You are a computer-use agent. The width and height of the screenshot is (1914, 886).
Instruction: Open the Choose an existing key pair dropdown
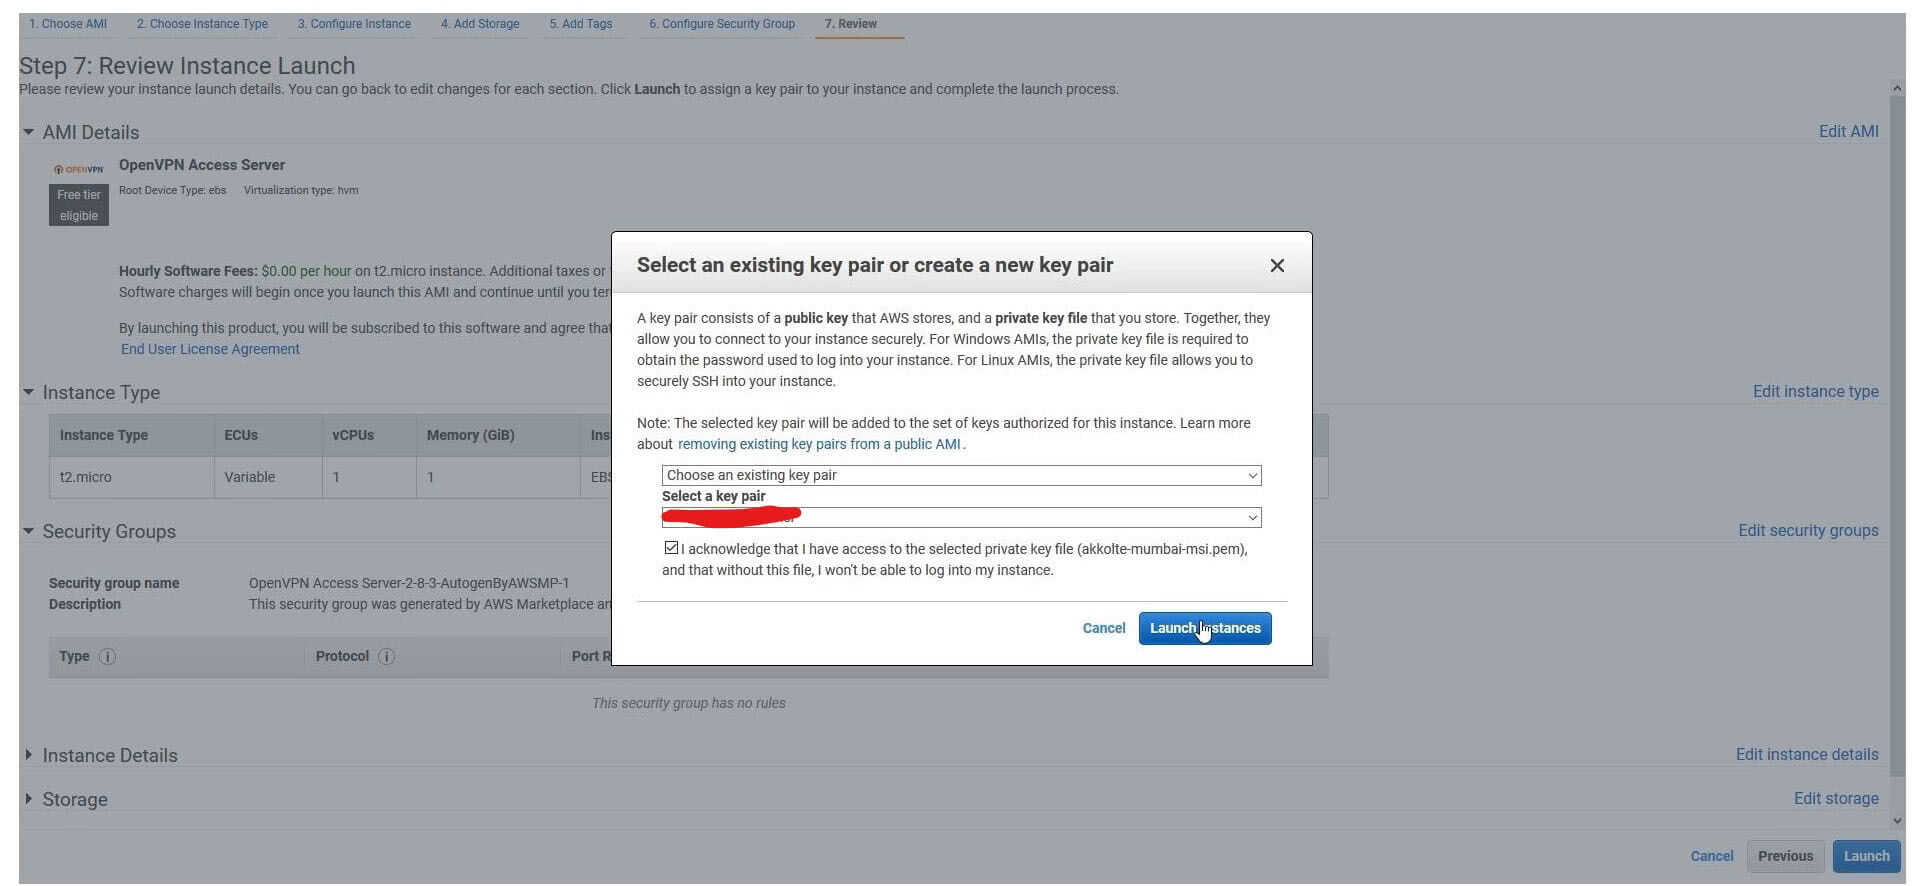click(961, 476)
